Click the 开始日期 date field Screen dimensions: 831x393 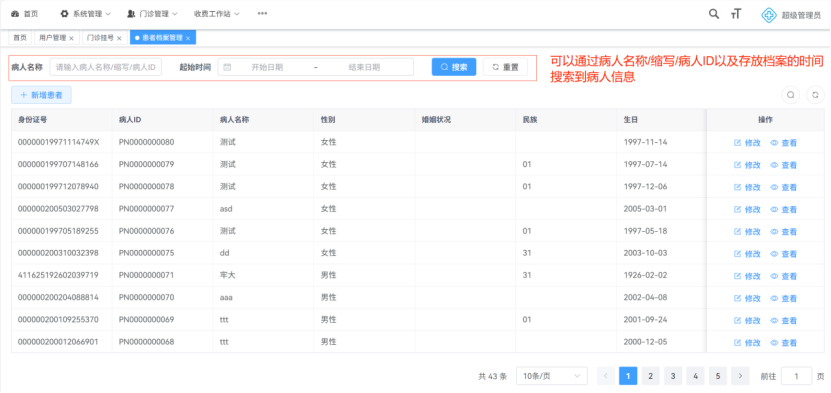267,67
